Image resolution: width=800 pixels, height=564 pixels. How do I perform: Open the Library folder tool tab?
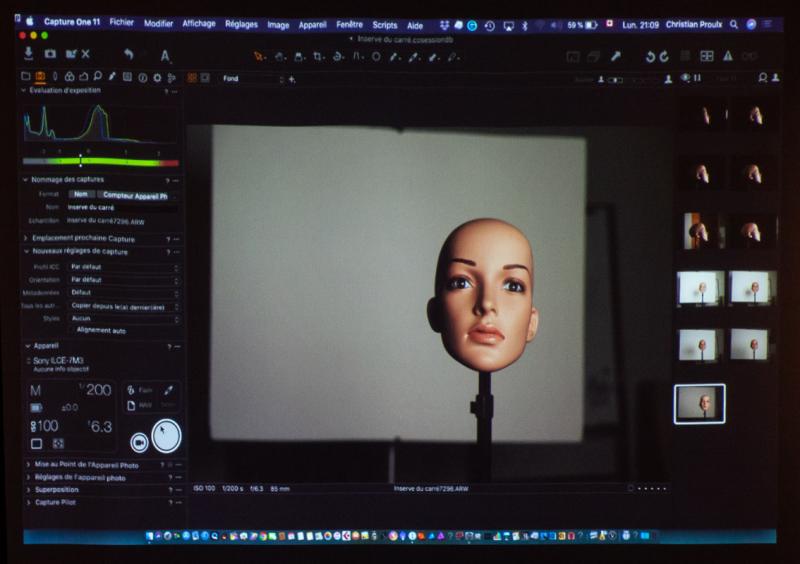26,77
